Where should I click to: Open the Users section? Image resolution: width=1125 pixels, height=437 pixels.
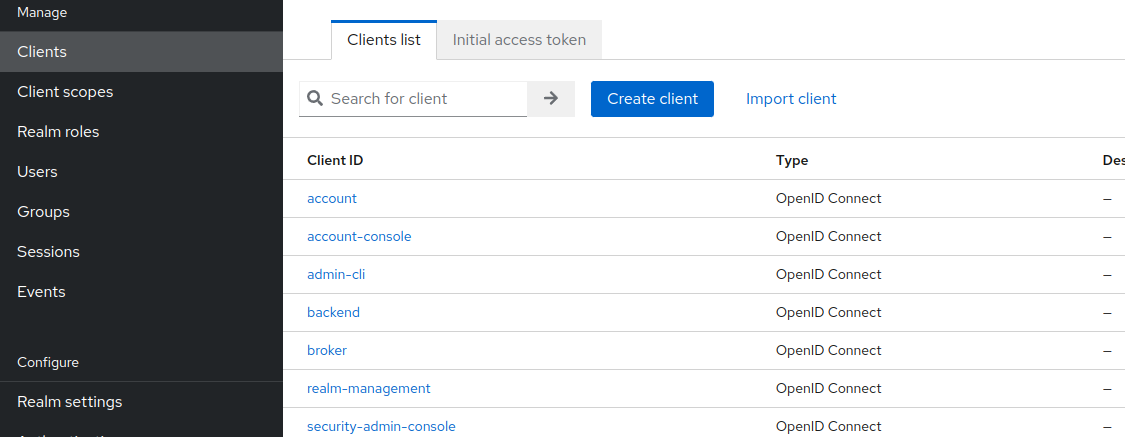[x=141, y=172]
